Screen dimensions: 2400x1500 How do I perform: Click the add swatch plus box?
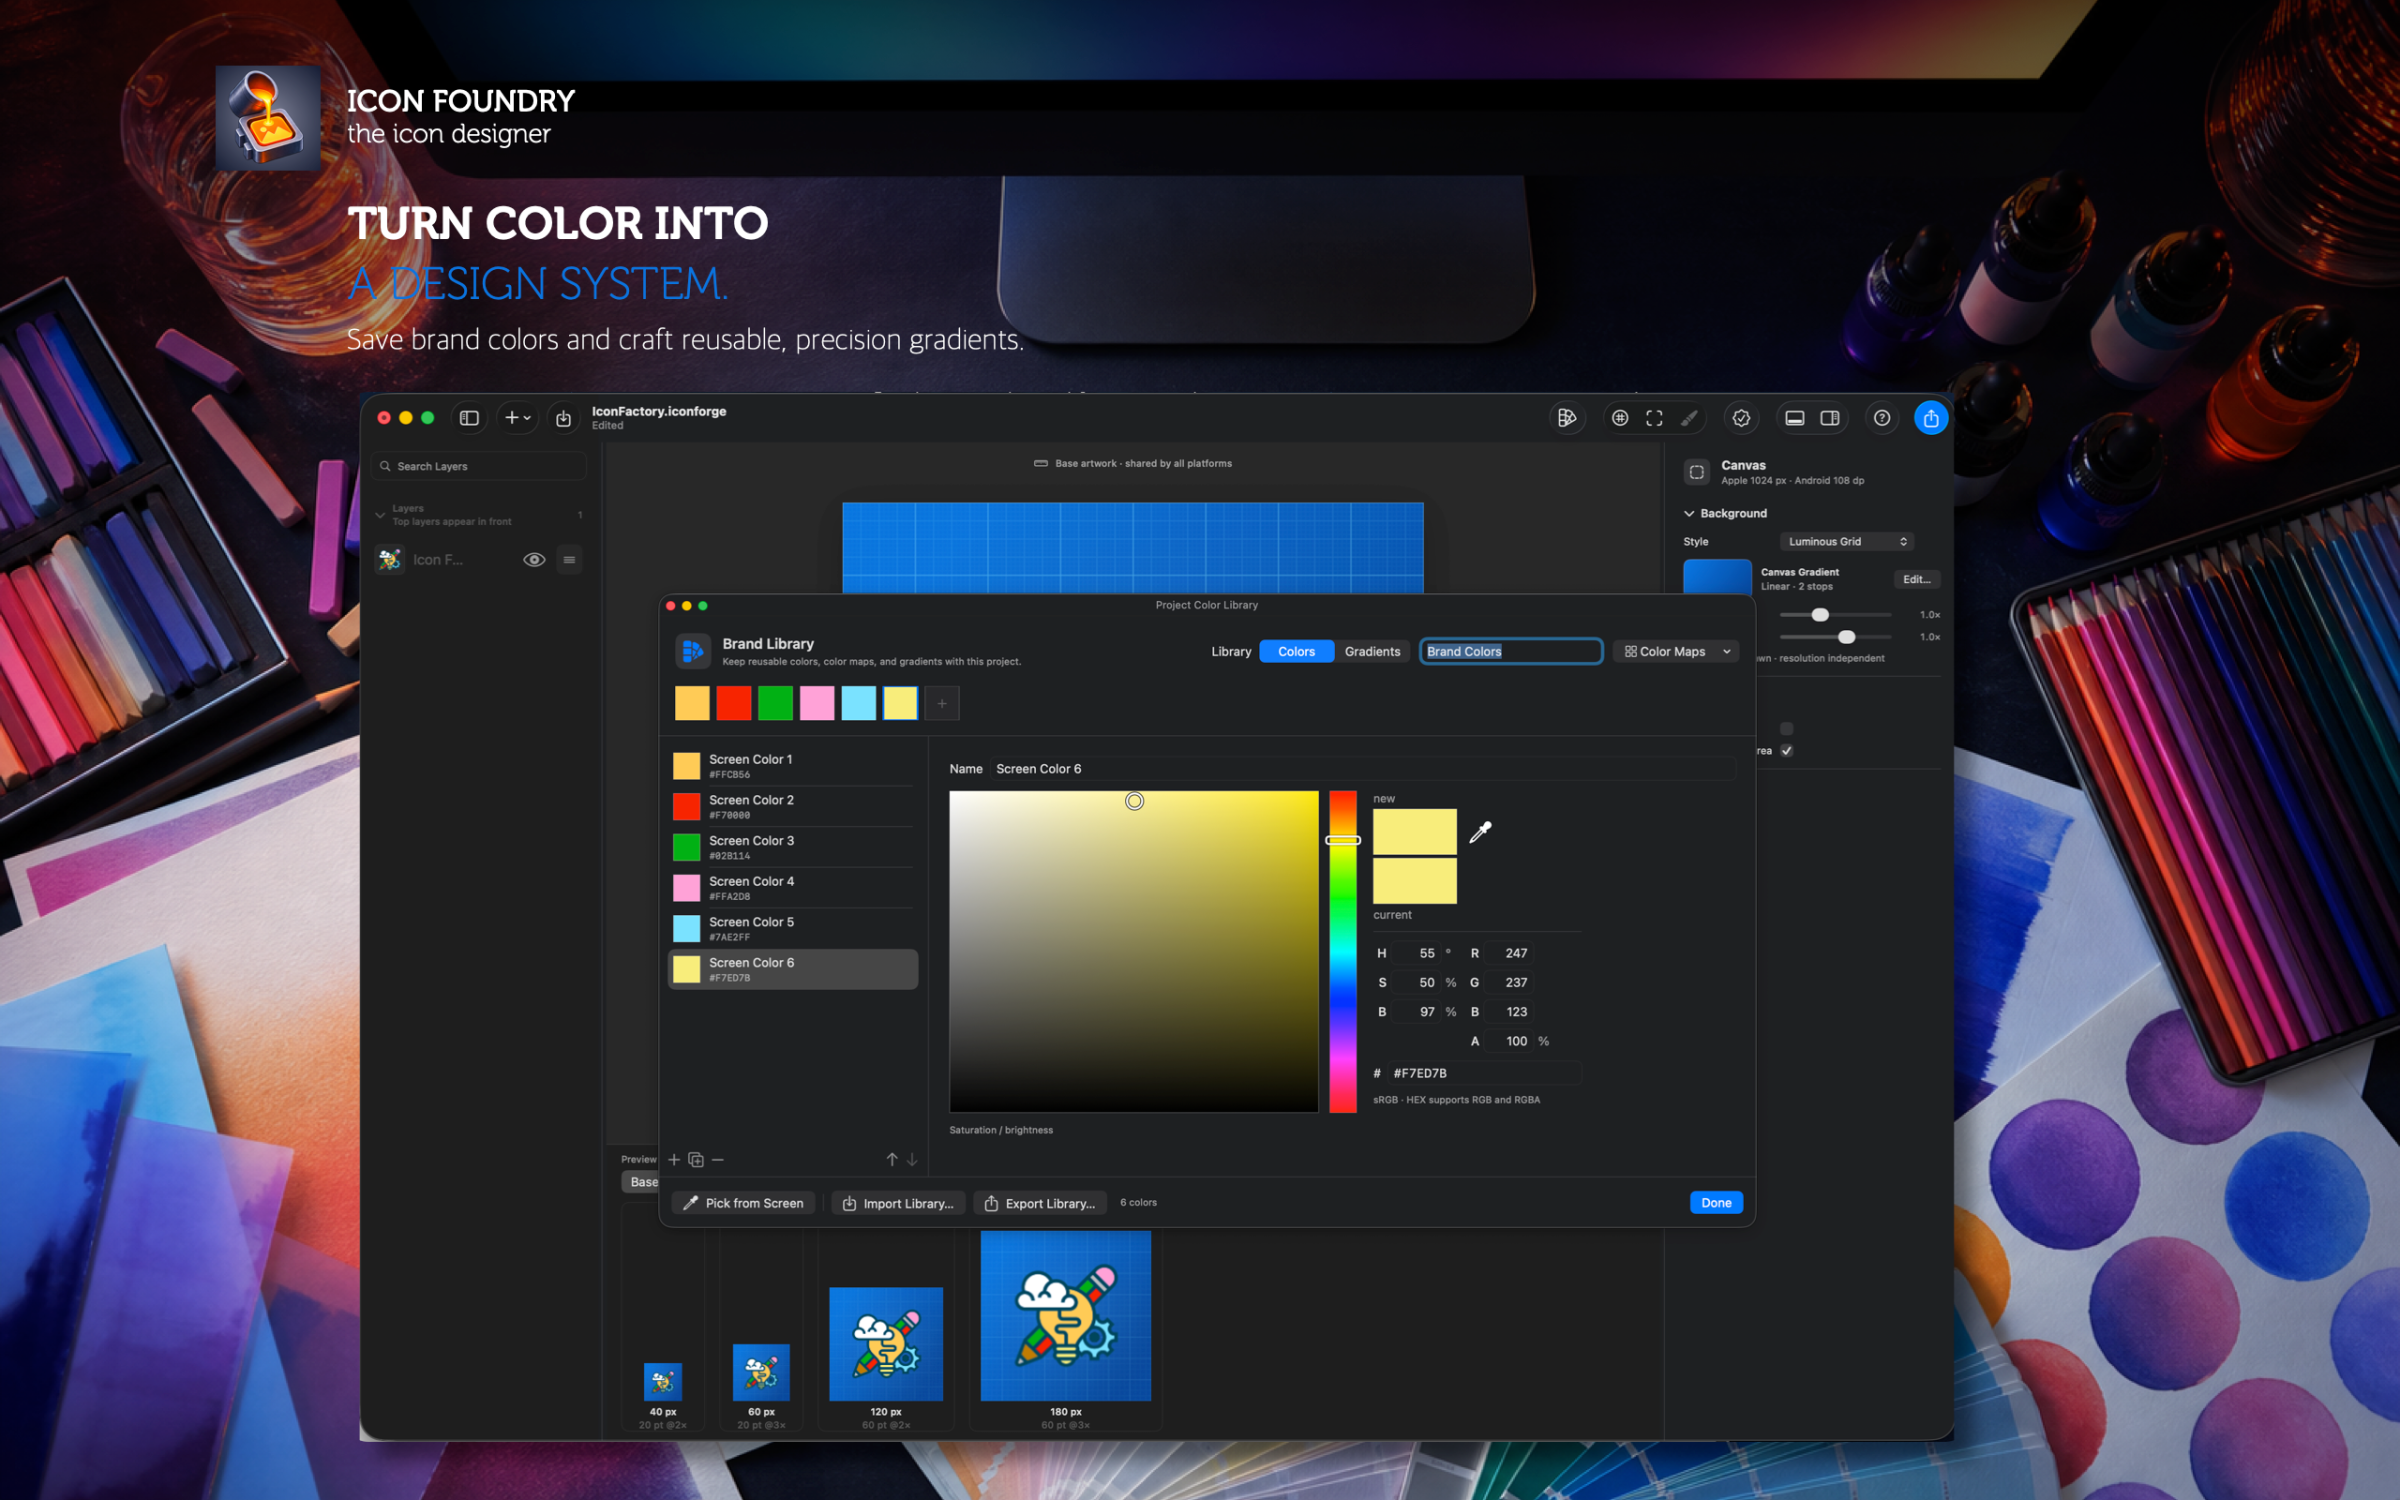[x=942, y=703]
